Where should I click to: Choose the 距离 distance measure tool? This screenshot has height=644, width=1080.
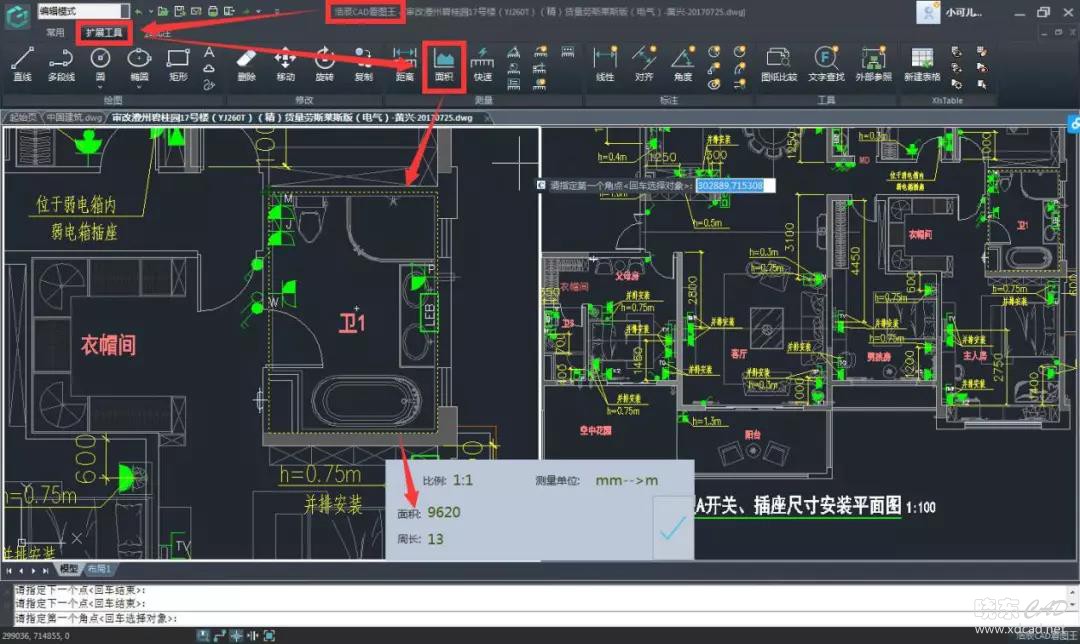pyautogui.click(x=404, y=64)
